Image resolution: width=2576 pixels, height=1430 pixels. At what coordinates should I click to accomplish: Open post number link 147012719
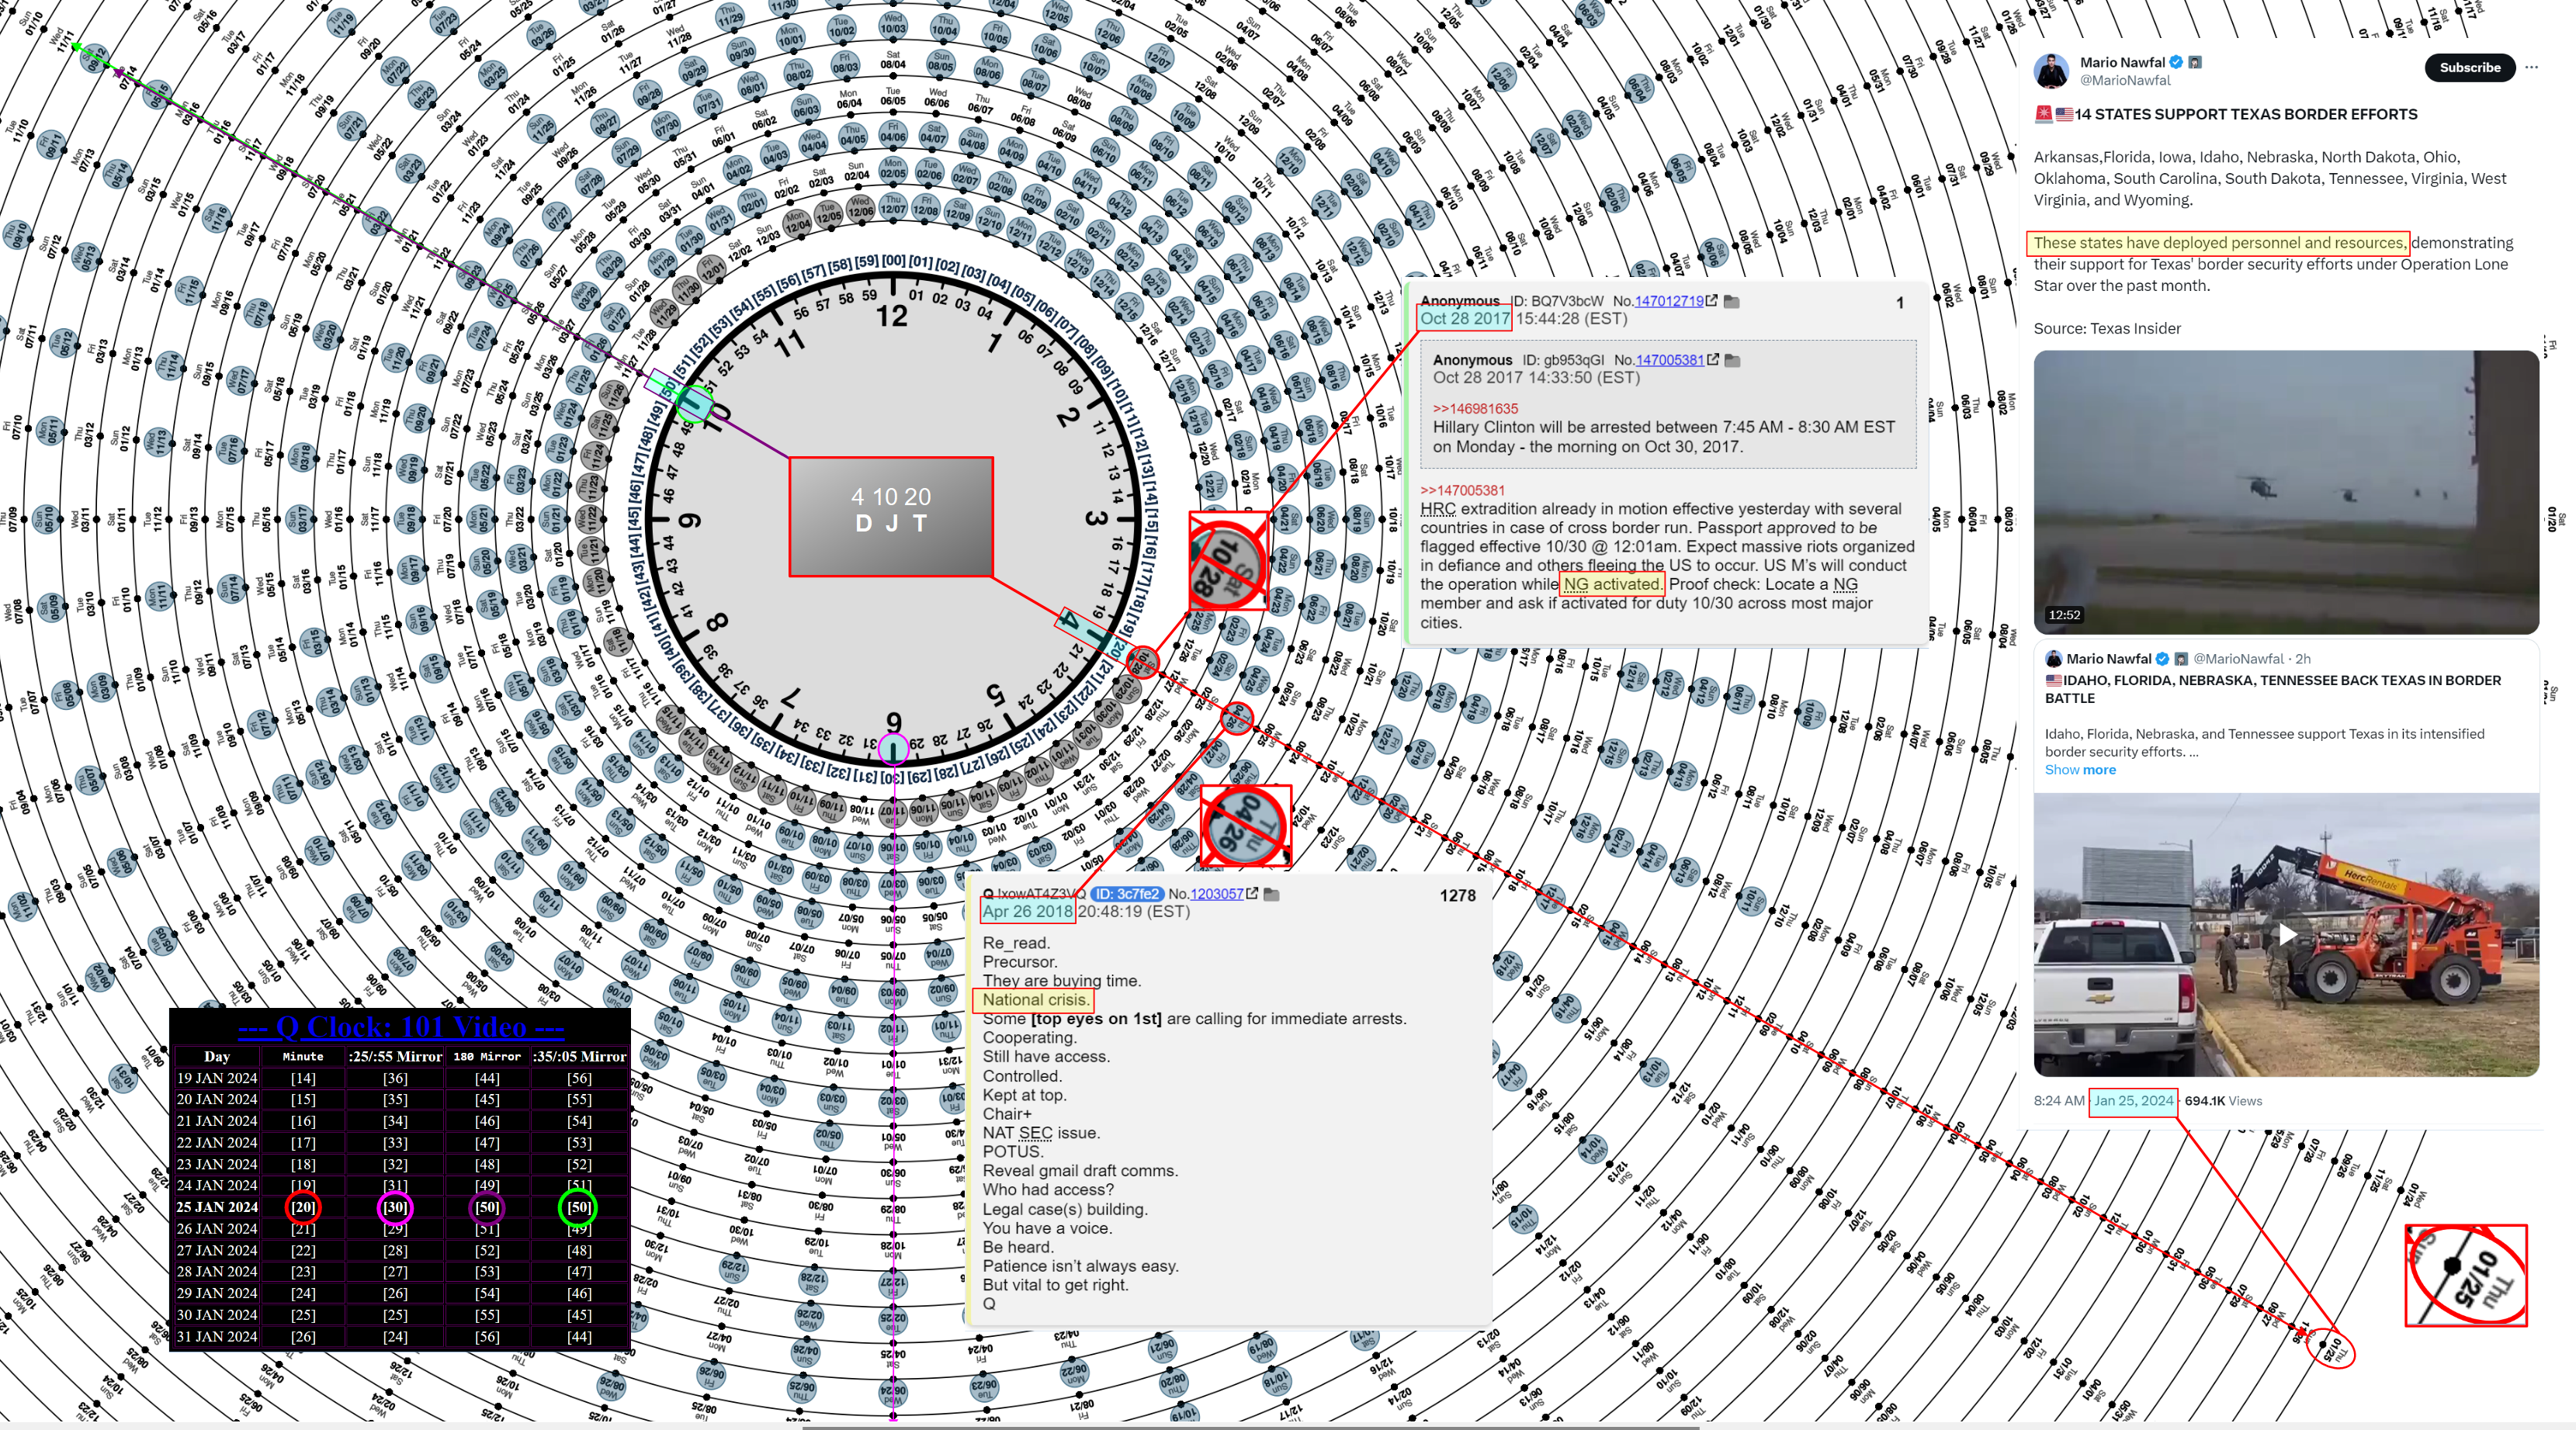(x=1669, y=300)
